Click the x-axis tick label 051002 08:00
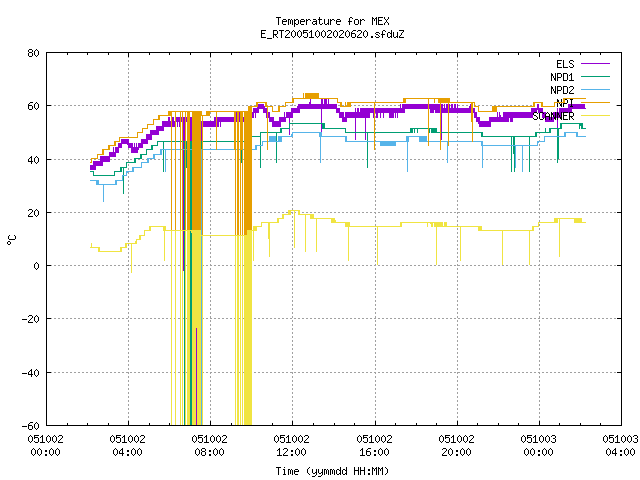 click(x=209, y=445)
